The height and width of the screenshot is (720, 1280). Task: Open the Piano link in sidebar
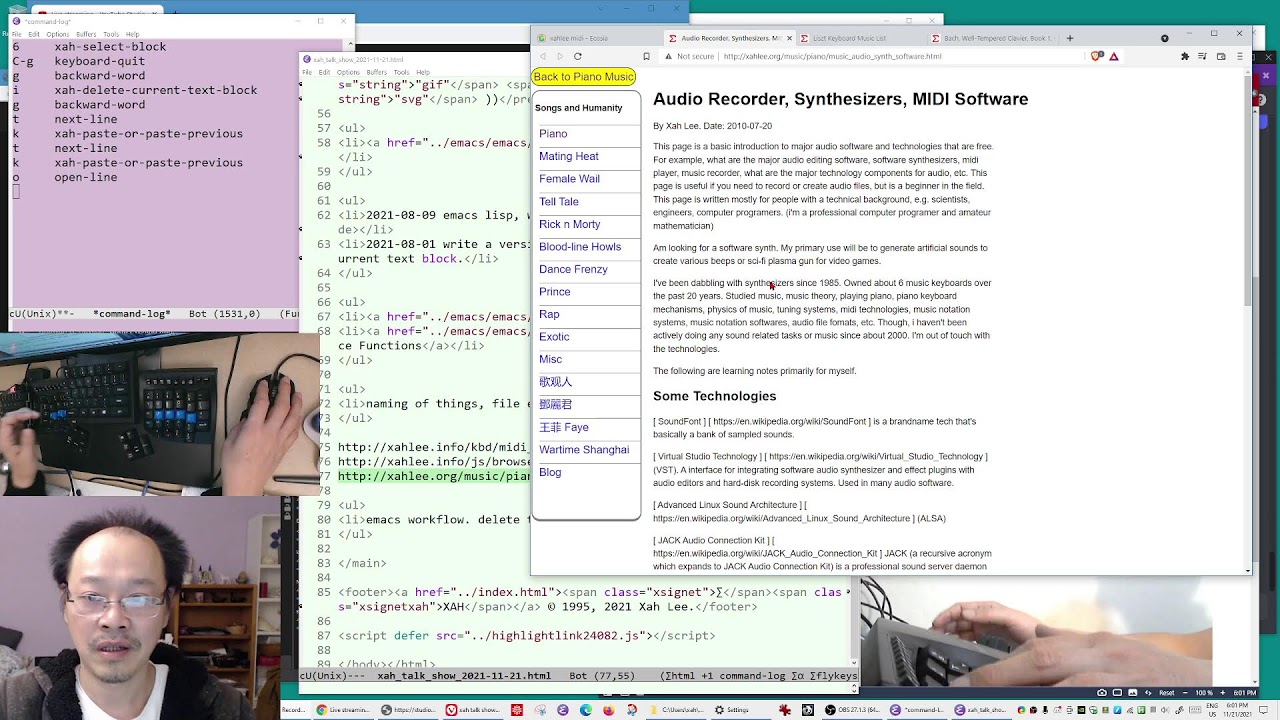tap(553, 134)
